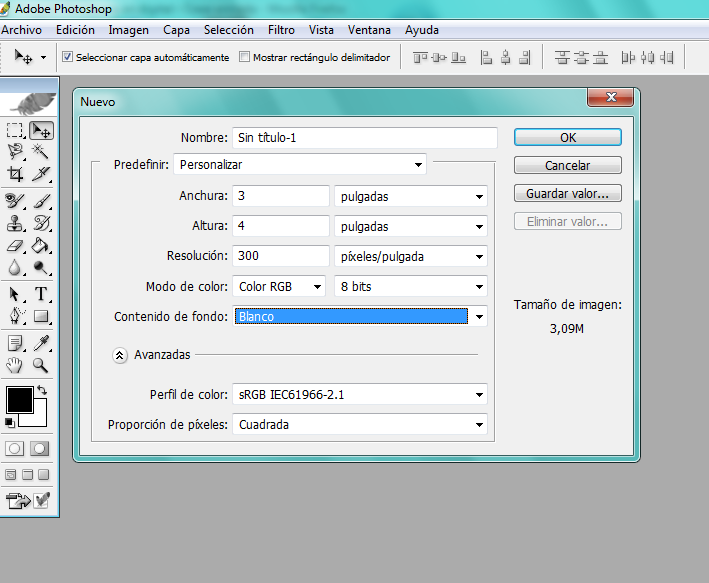The width and height of the screenshot is (709, 583).
Task: Reset default foreground and background colors
Action: [9, 422]
